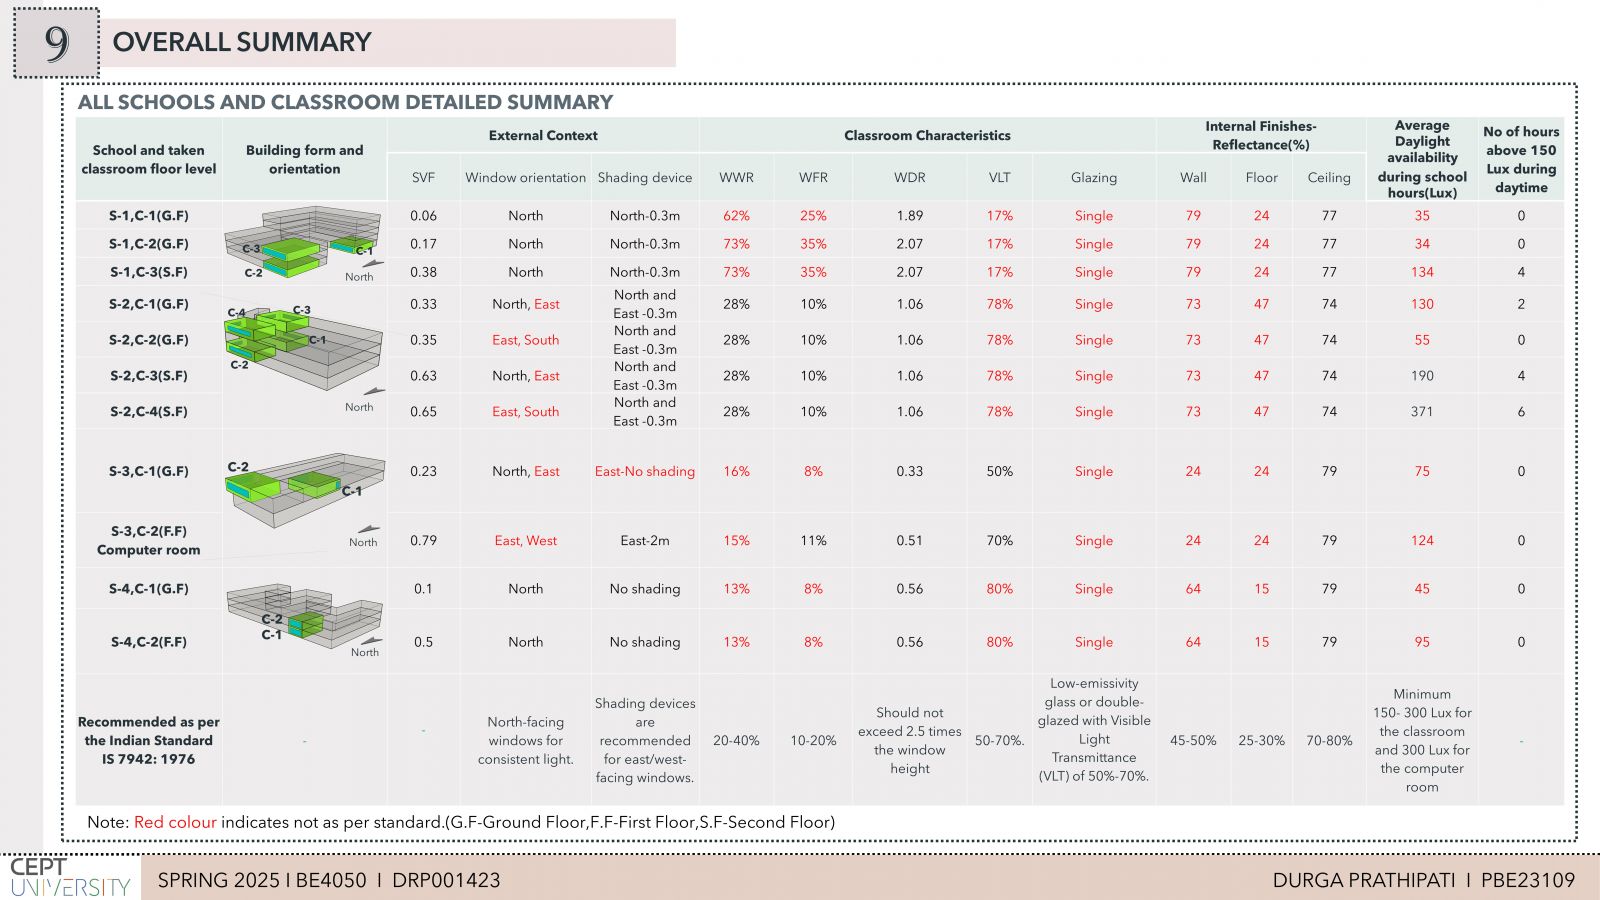
Task: Click the CEPT University logo
Action: [x=70, y=877]
